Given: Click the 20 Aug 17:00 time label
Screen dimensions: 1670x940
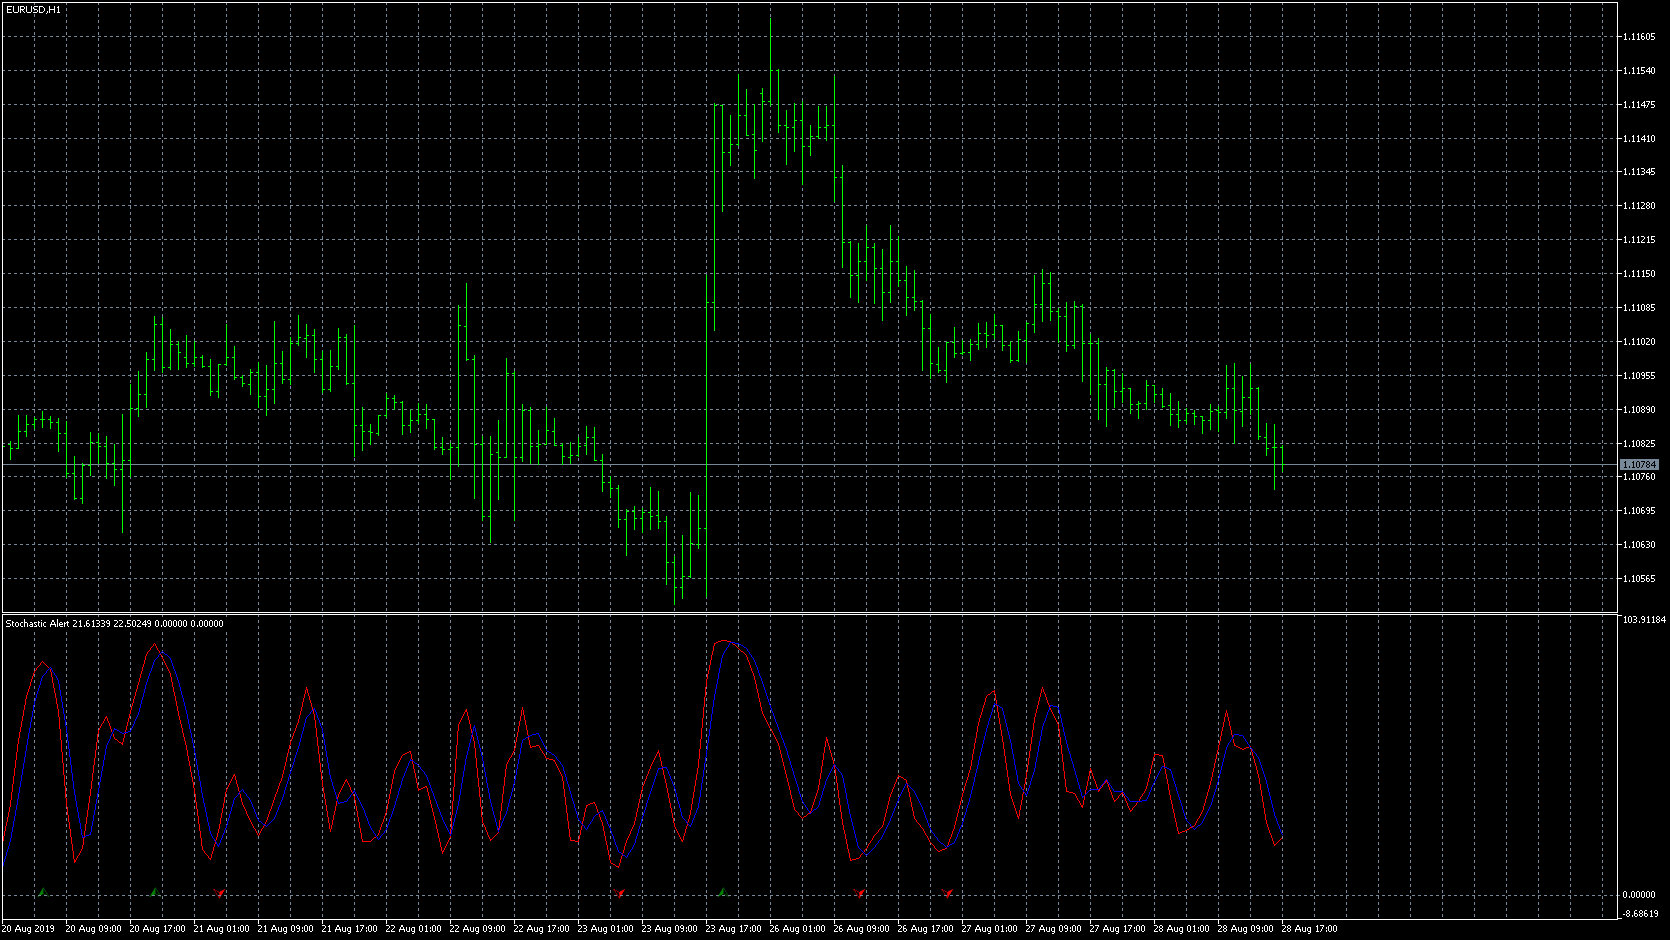Looking at the screenshot, I should pyautogui.click(x=157, y=929).
